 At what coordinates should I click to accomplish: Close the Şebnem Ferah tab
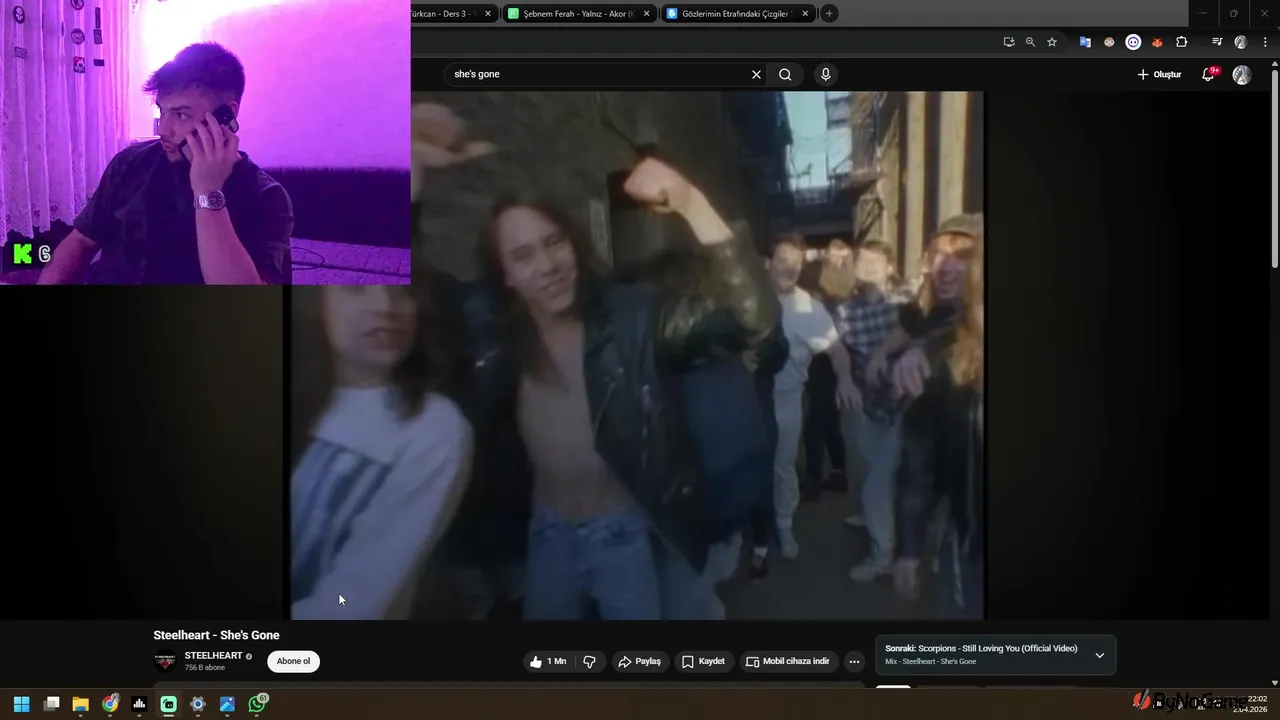(x=647, y=14)
